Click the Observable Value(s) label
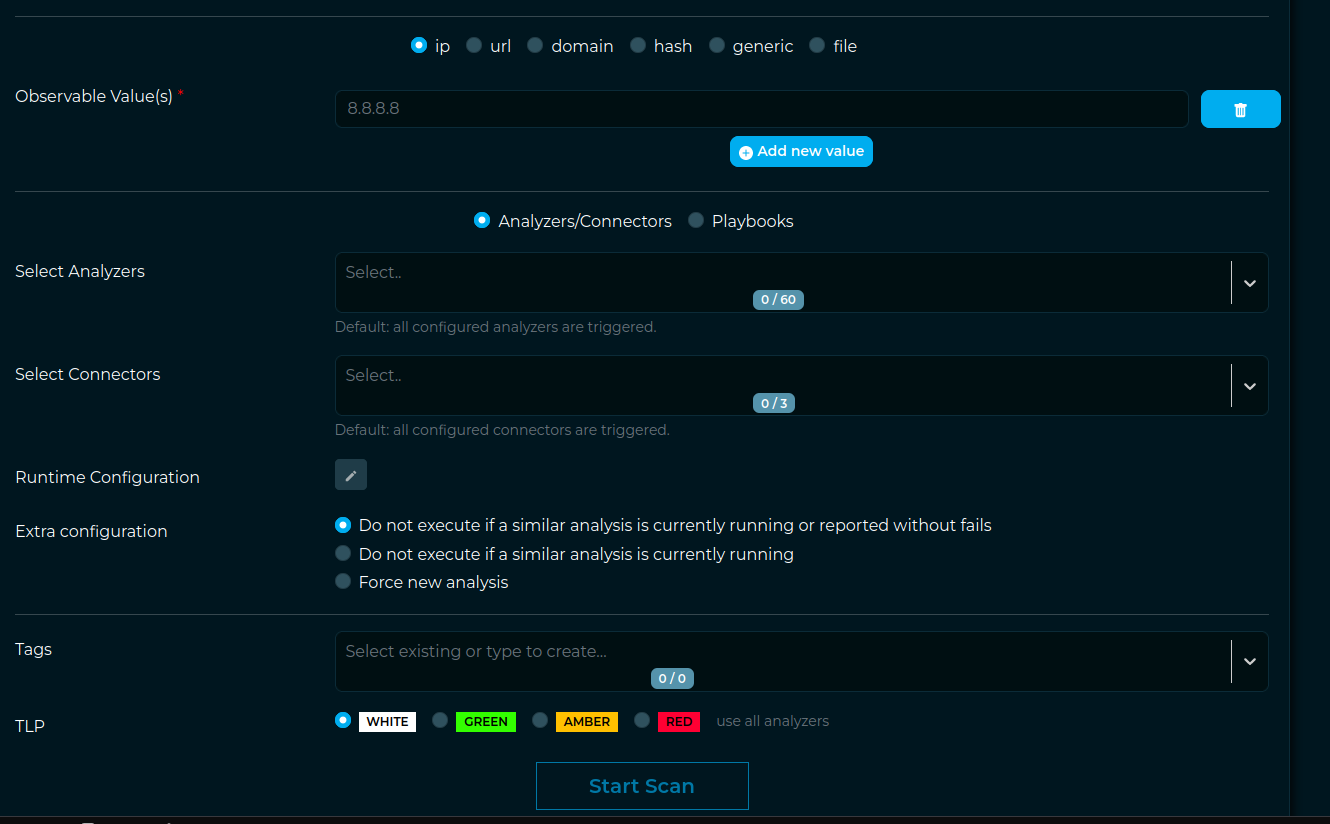Viewport: 1330px width, 824px height. (94, 96)
